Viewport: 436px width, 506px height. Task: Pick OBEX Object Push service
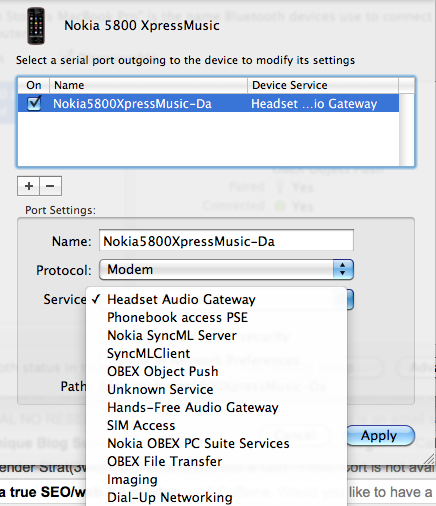[x=216, y=371]
